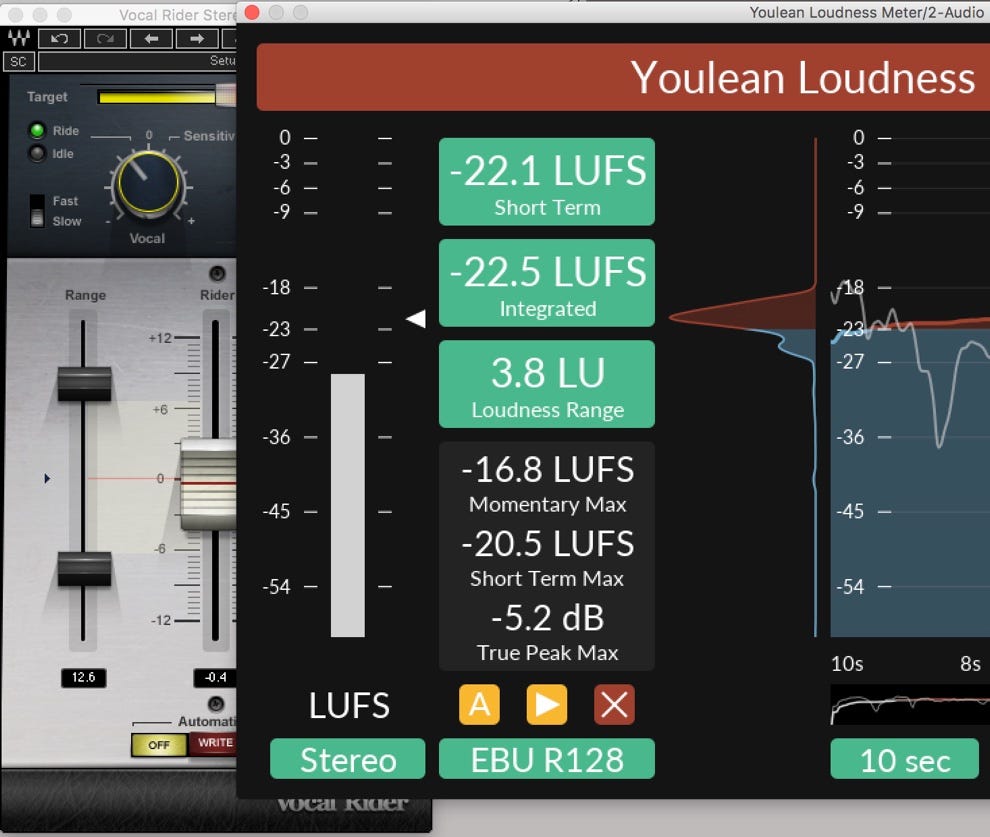This screenshot has height=837, width=990.
Task: Click the loudness history mini overview
Action: point(910,704)
